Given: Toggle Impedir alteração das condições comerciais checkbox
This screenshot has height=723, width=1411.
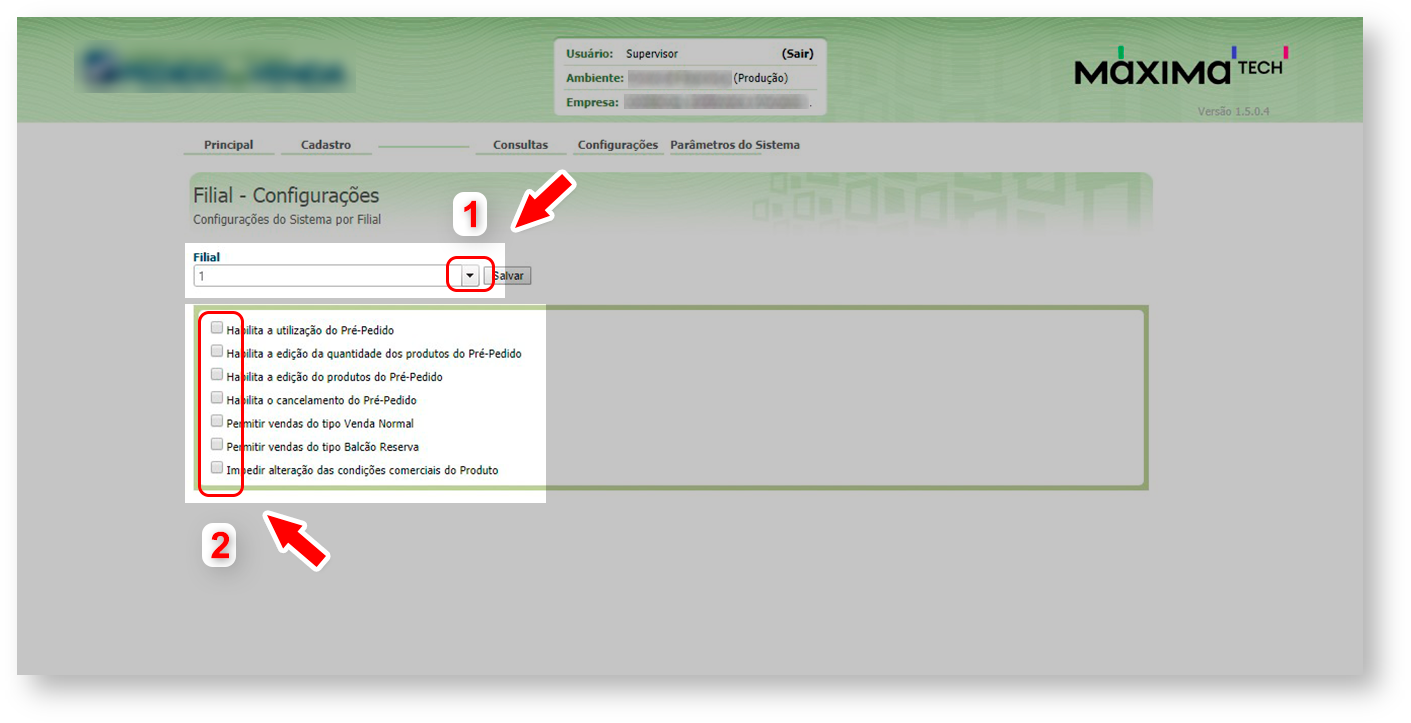Looking at the screenshot, I should coord(217,467).
